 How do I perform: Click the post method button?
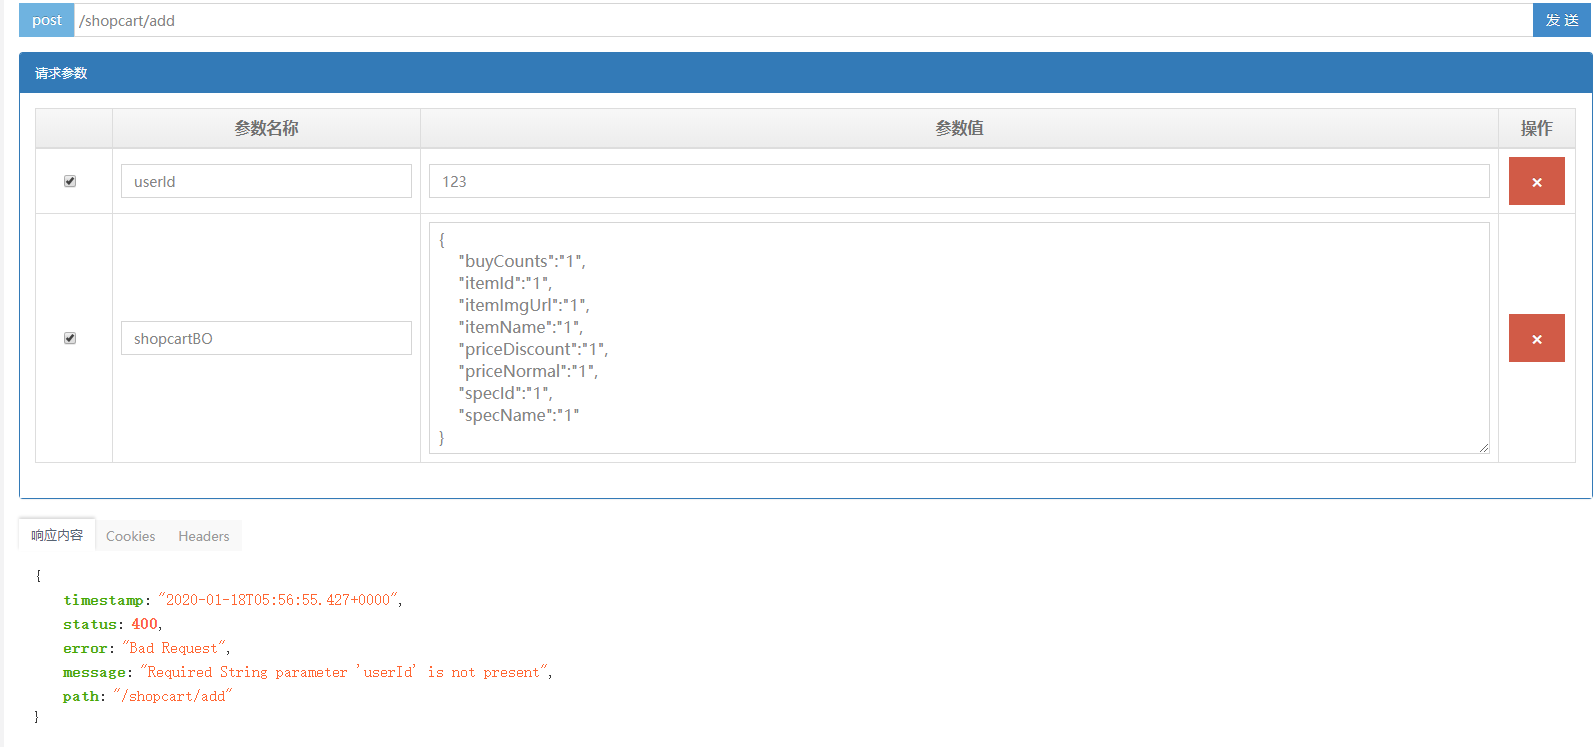[x=47, y=20]
